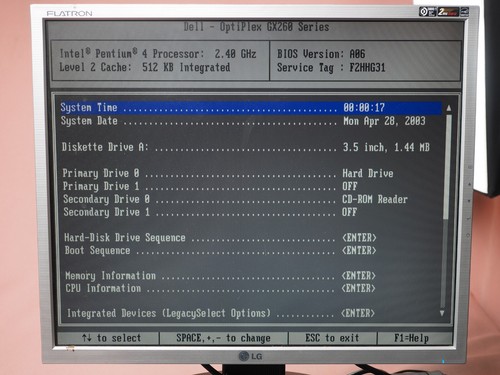Click <ENTER> next to Boot Sequence
The height and width of the screenshot is (375, 500).
[359, 250]
